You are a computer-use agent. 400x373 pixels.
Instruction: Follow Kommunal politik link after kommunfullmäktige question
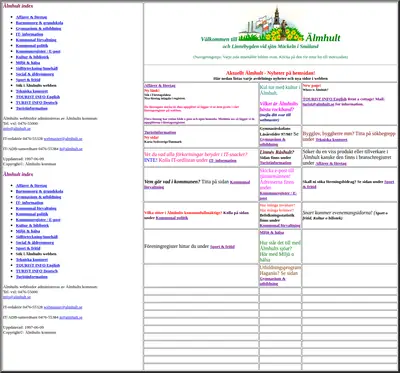point(172,218)
